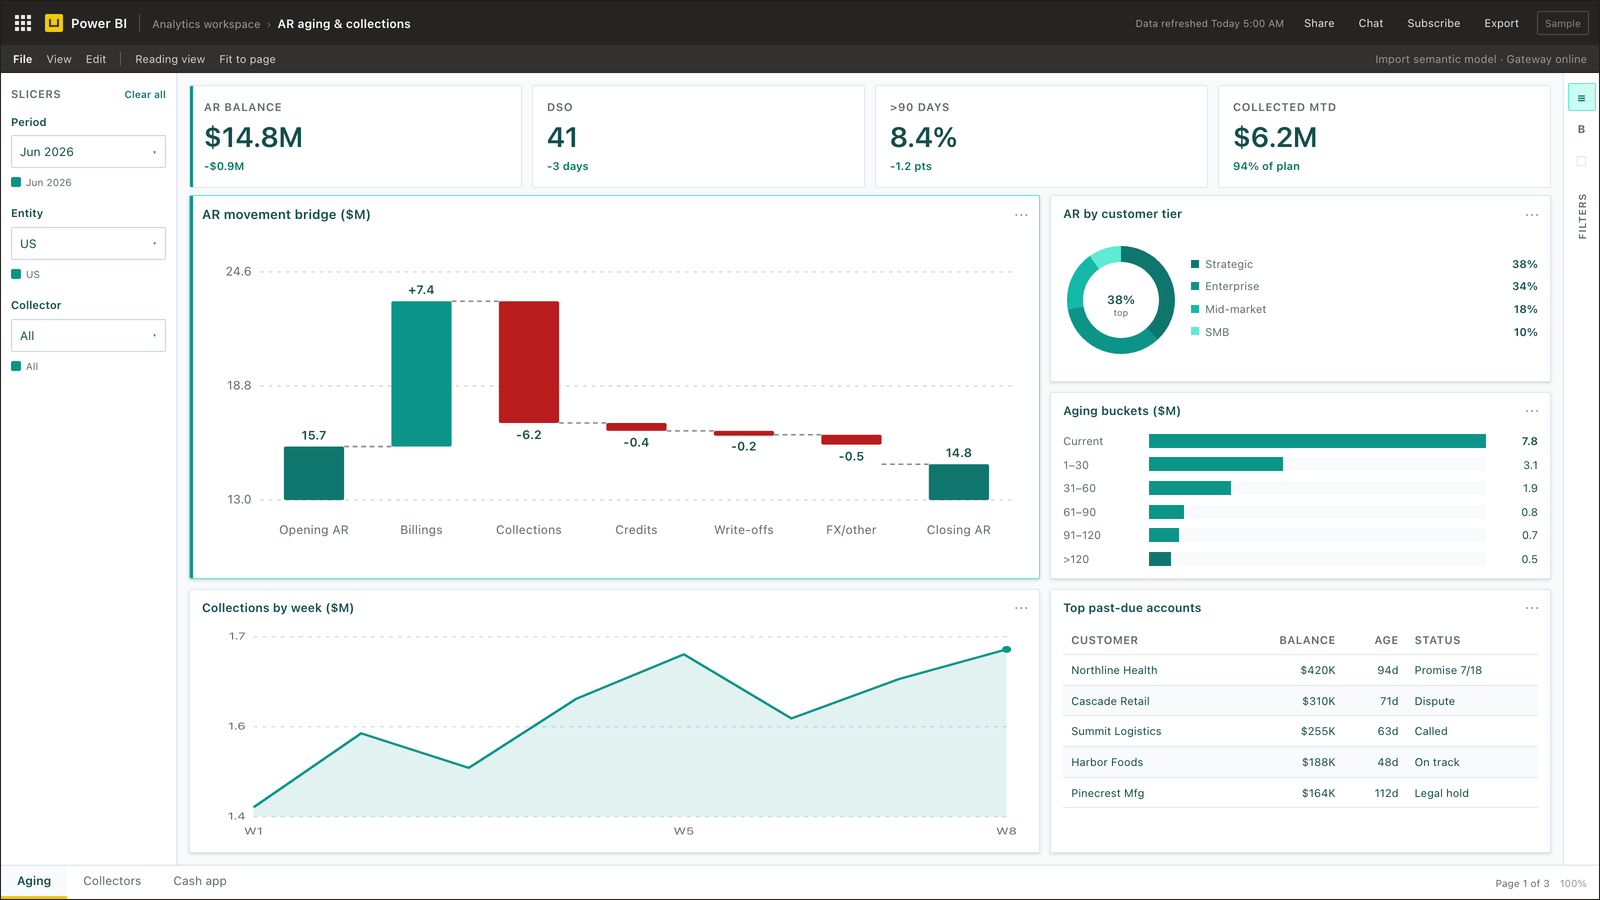Image resolution: width=1600 pixels, height=900 pixels.
Task: Open the Period dropdown showing Jun 2026
Action: pos(88,152)
